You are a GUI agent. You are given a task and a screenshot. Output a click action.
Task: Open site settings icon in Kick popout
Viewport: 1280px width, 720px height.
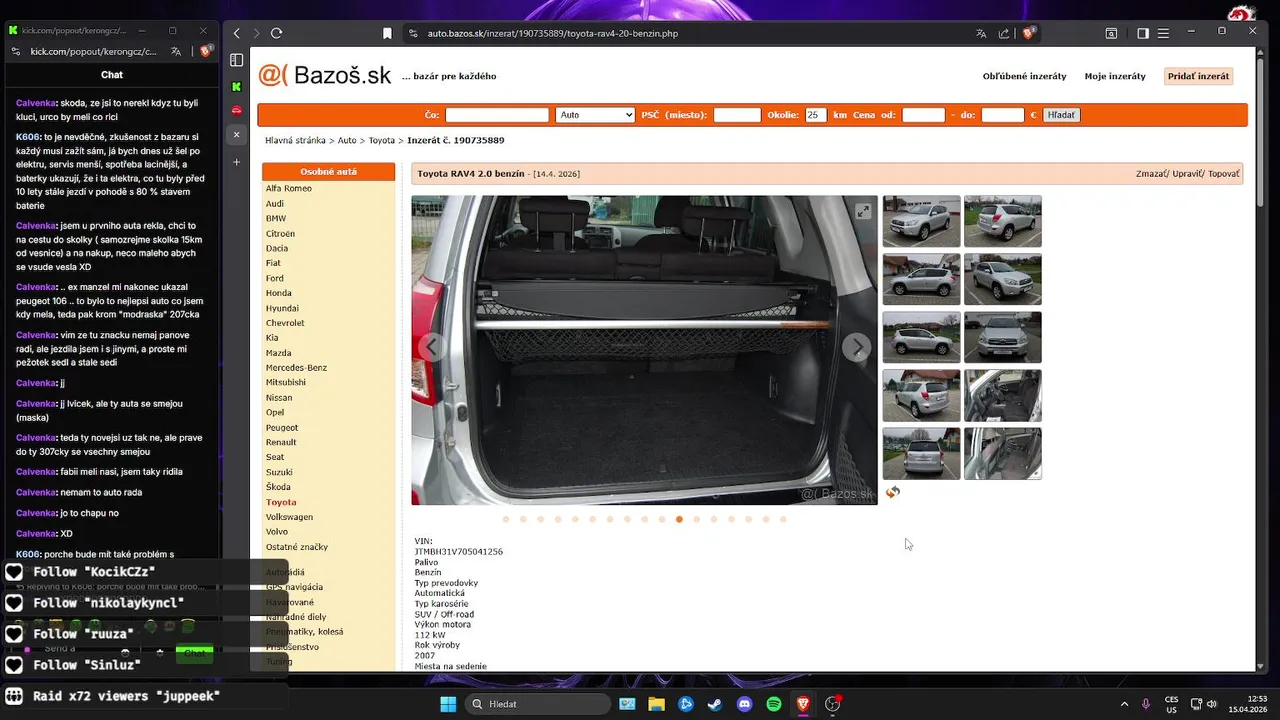tap(14, 51)
